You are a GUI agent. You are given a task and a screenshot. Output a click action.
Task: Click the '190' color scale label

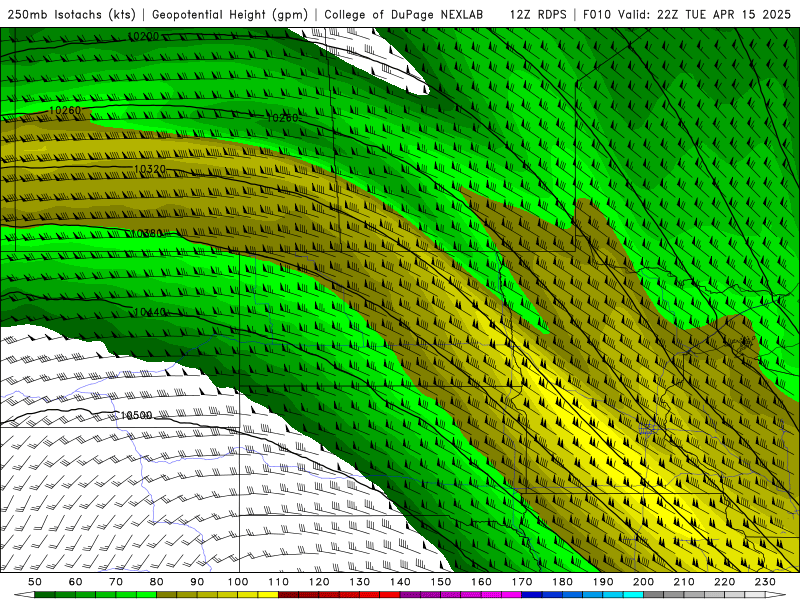pyautogui.click(x=603, y=582)
